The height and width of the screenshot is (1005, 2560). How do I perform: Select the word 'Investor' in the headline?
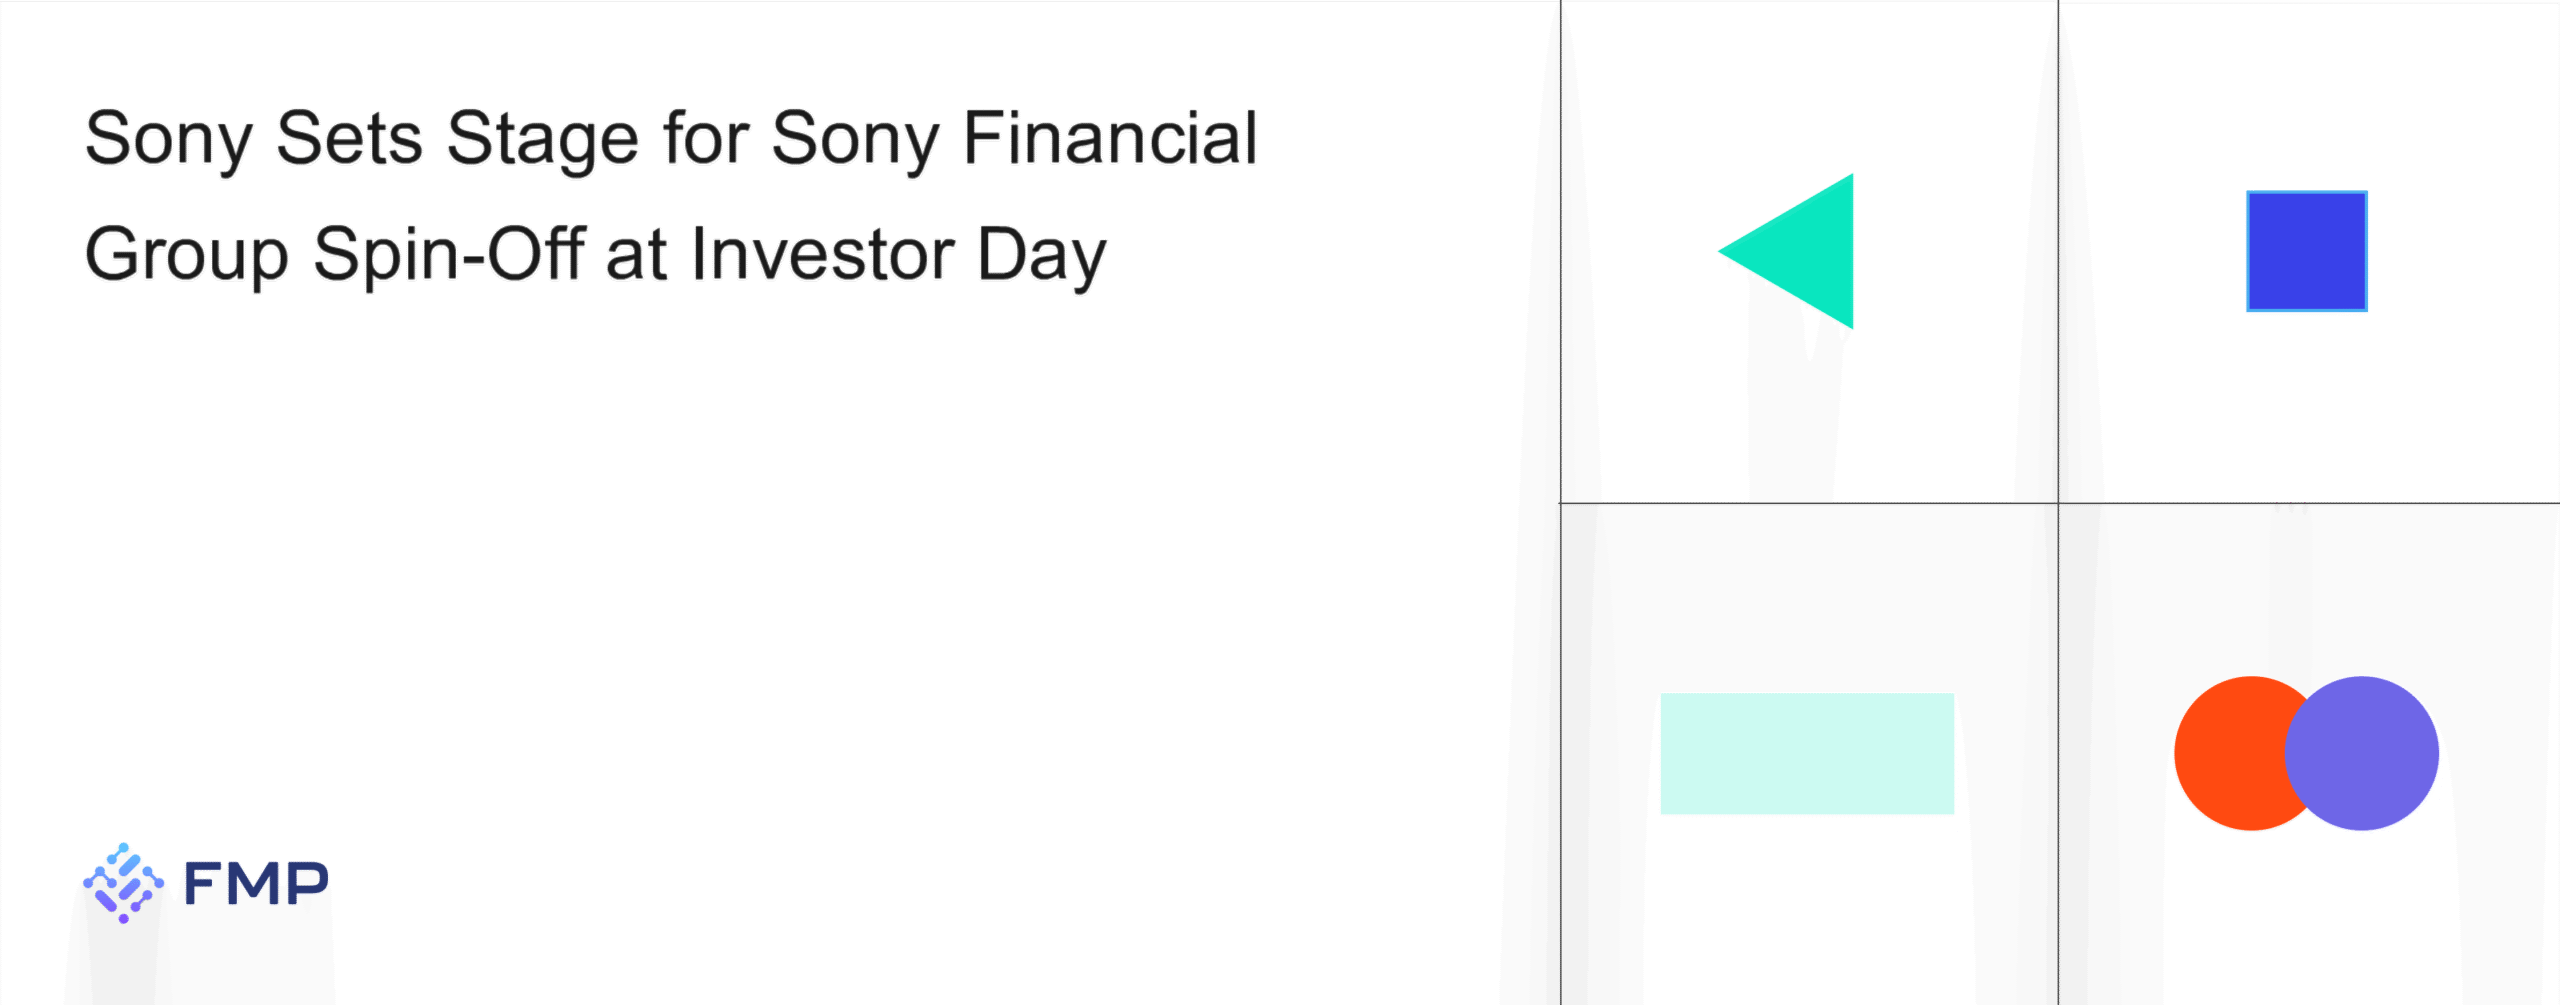pyautogui.click(x=822, y=253)
